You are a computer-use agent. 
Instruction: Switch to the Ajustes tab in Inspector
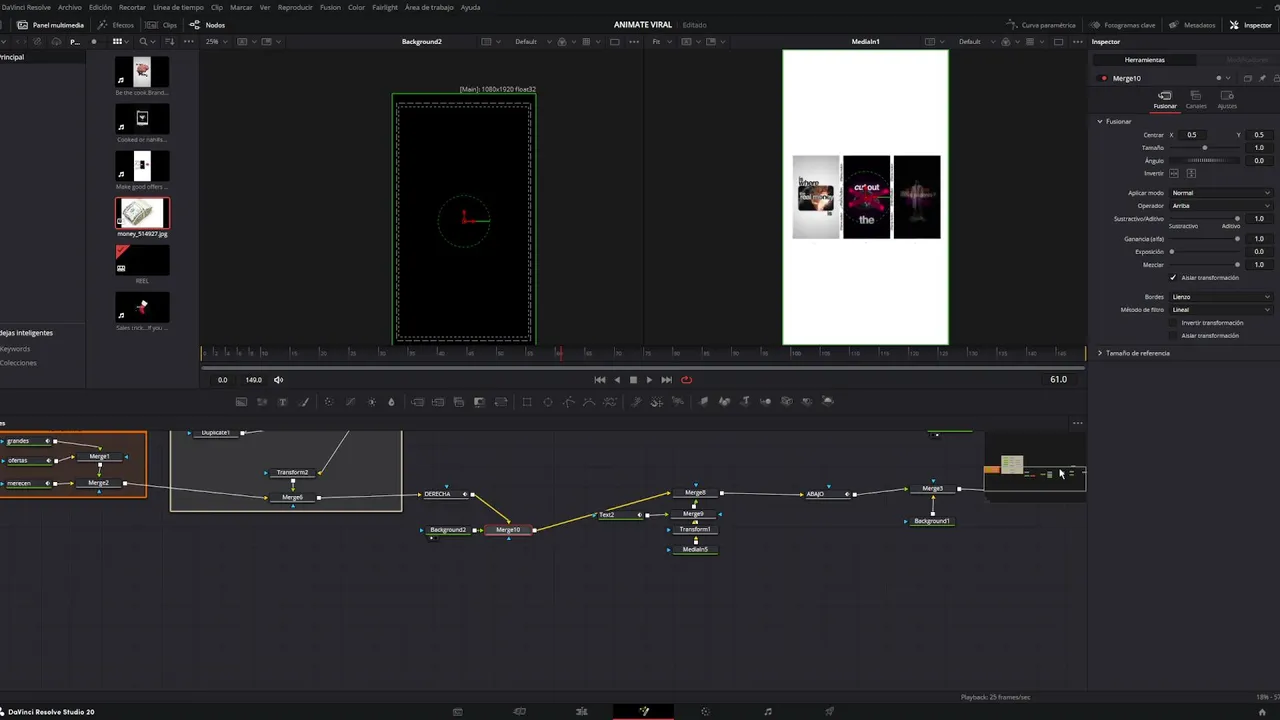tap(1227, 99)
